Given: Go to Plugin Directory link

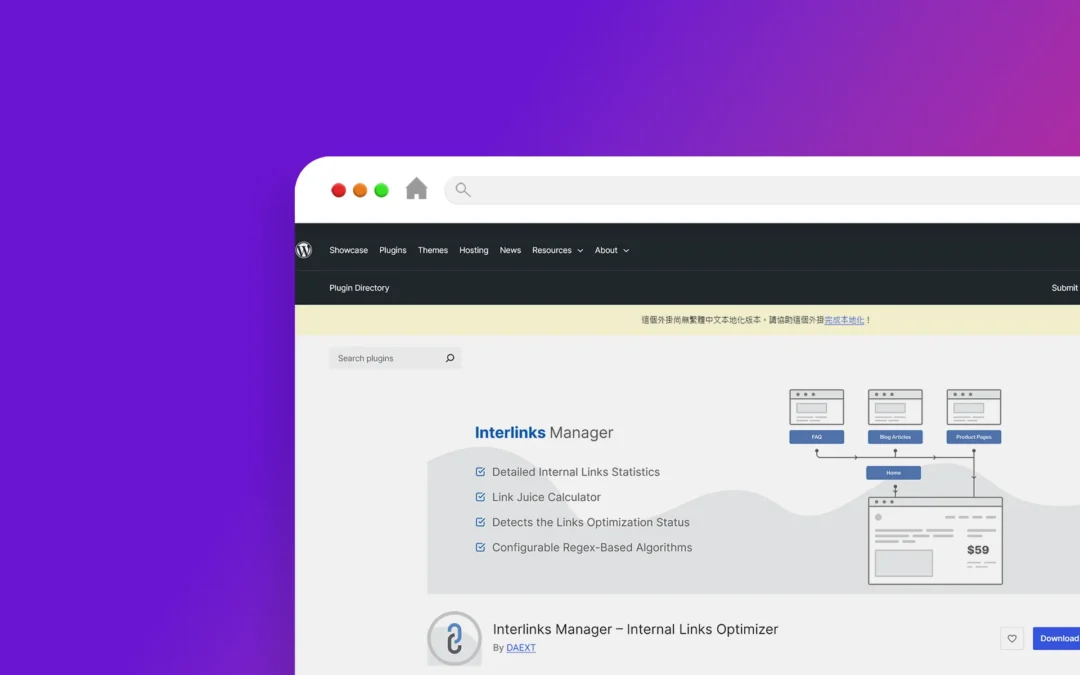Looking at the screenshot, I should tap(359, 288).
